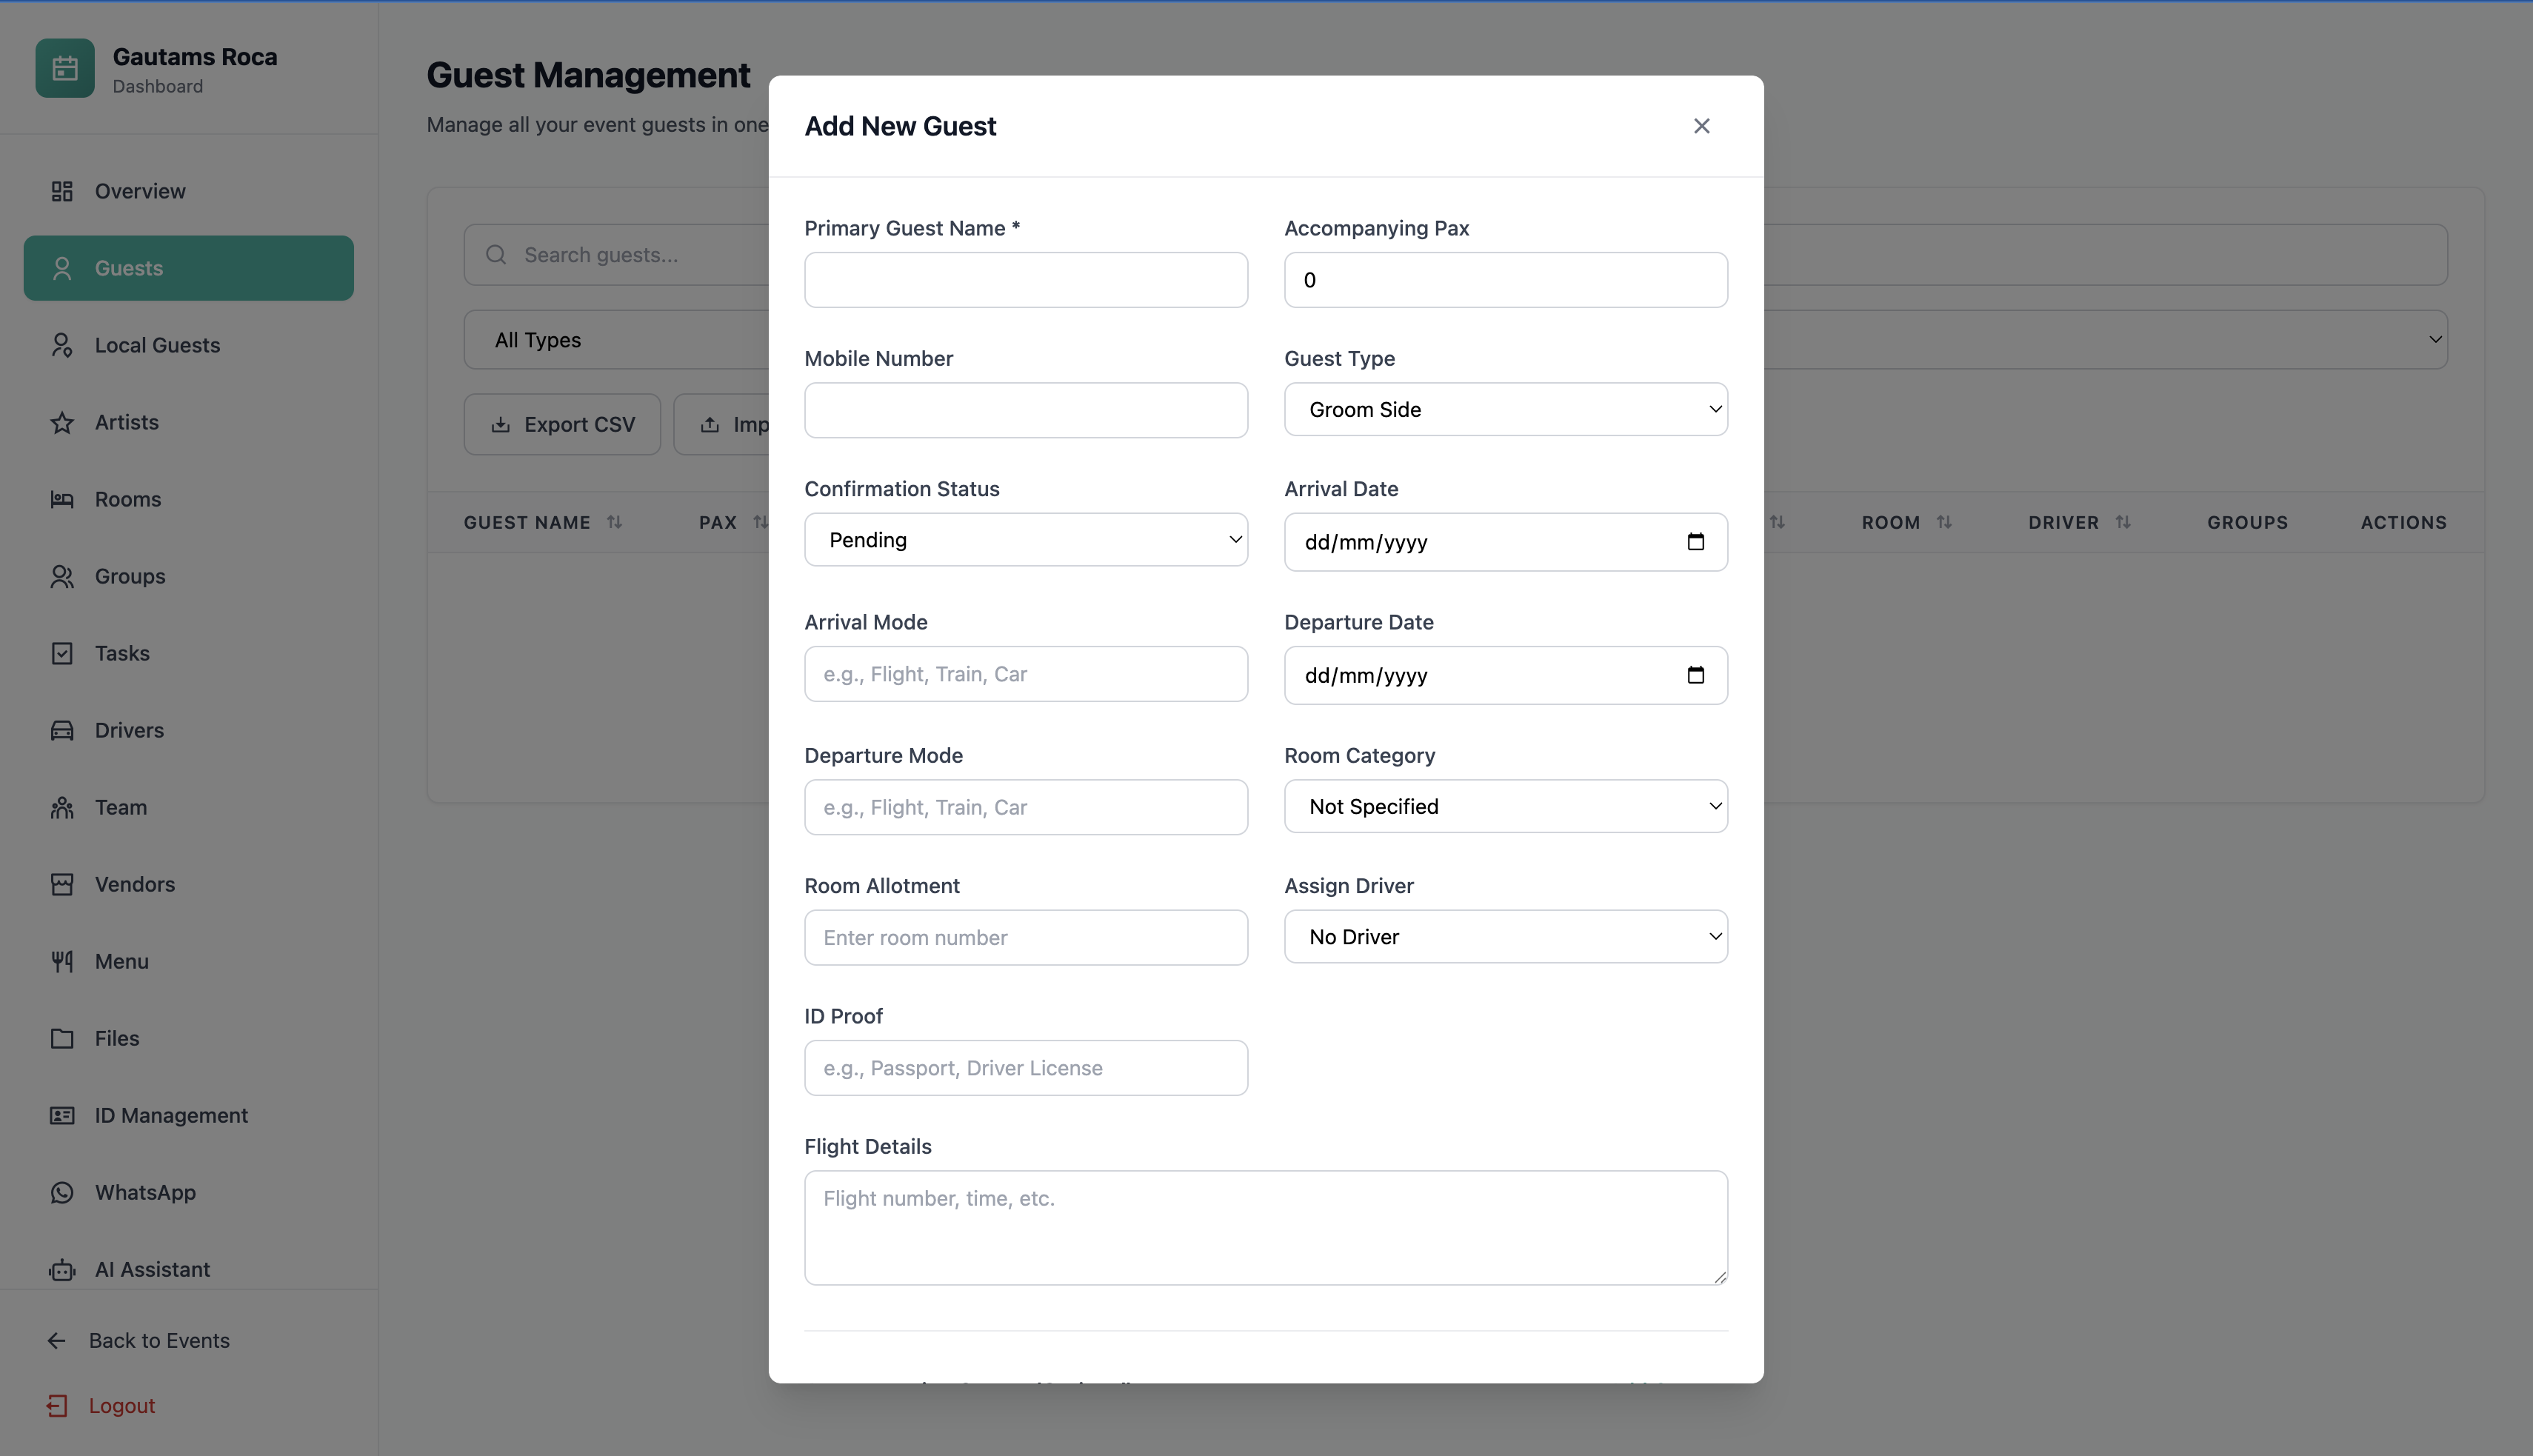Click Back to Events link
The image size is (2533, 1456).
[158, 1340]
